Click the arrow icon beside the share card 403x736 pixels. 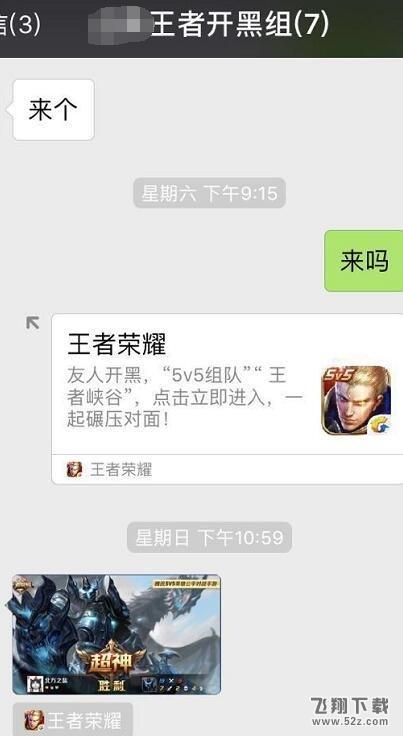pos(32,322)
